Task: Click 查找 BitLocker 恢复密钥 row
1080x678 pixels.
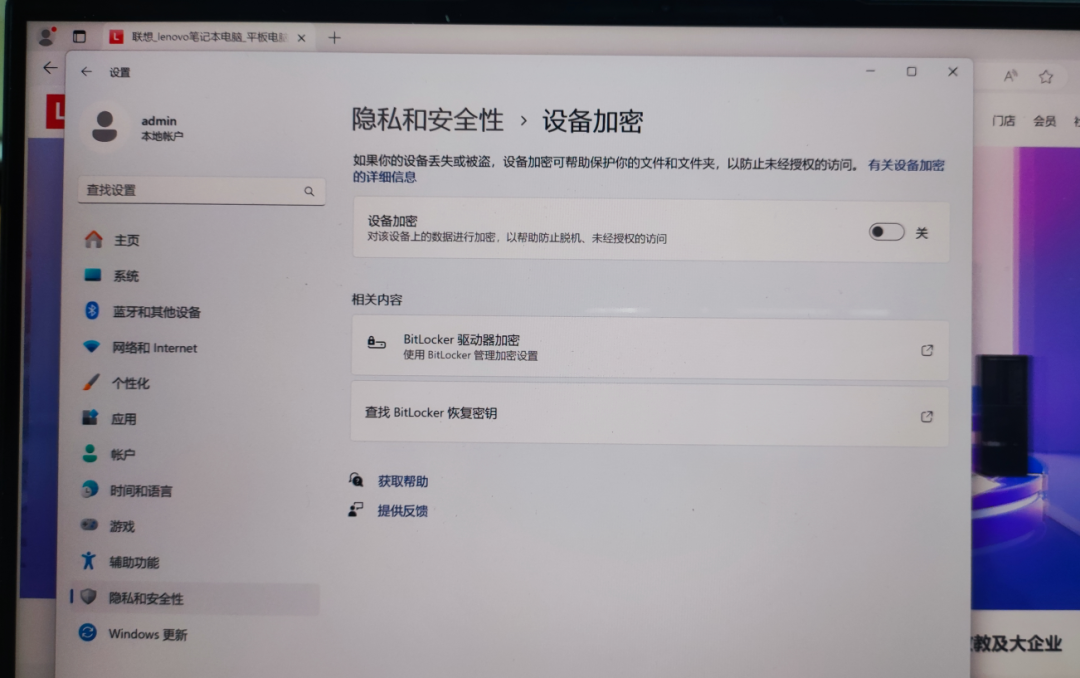Action: pos(648,414)
